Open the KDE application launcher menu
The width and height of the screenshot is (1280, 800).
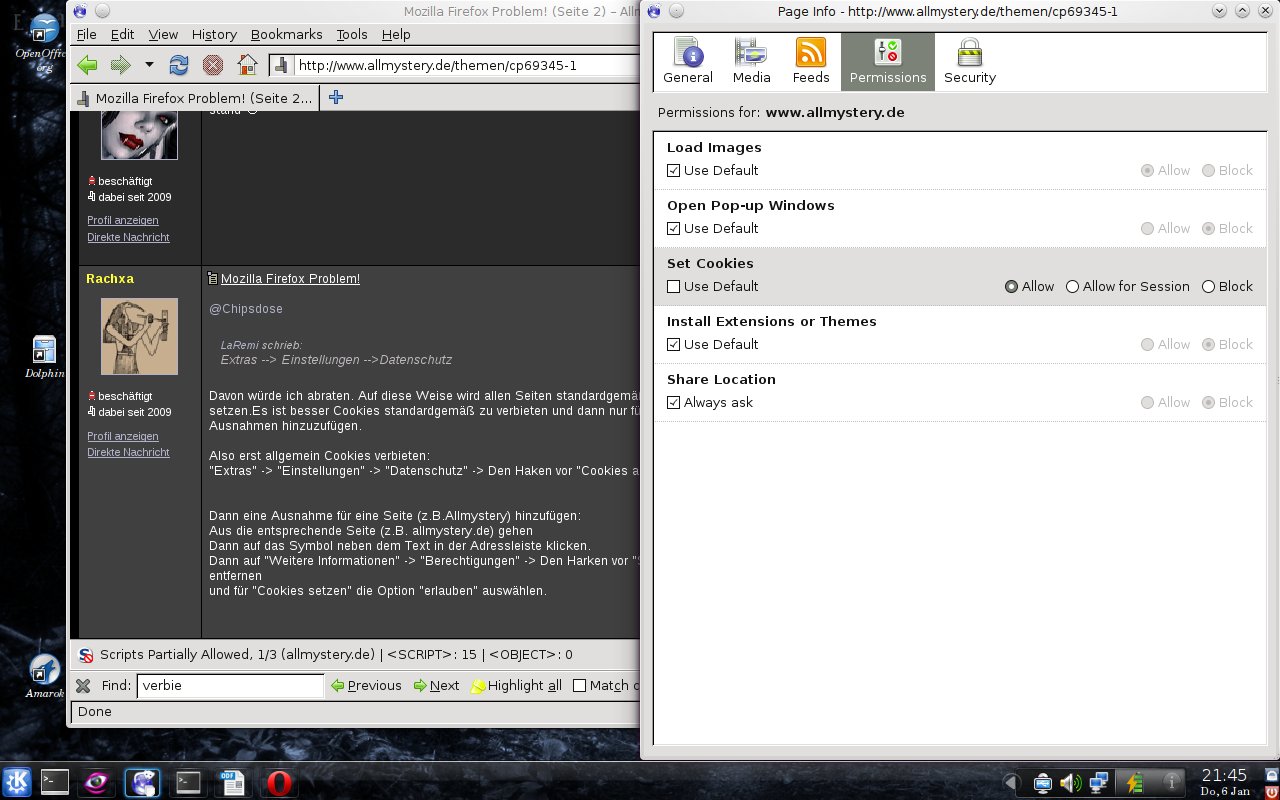click(x=17, y=781)
